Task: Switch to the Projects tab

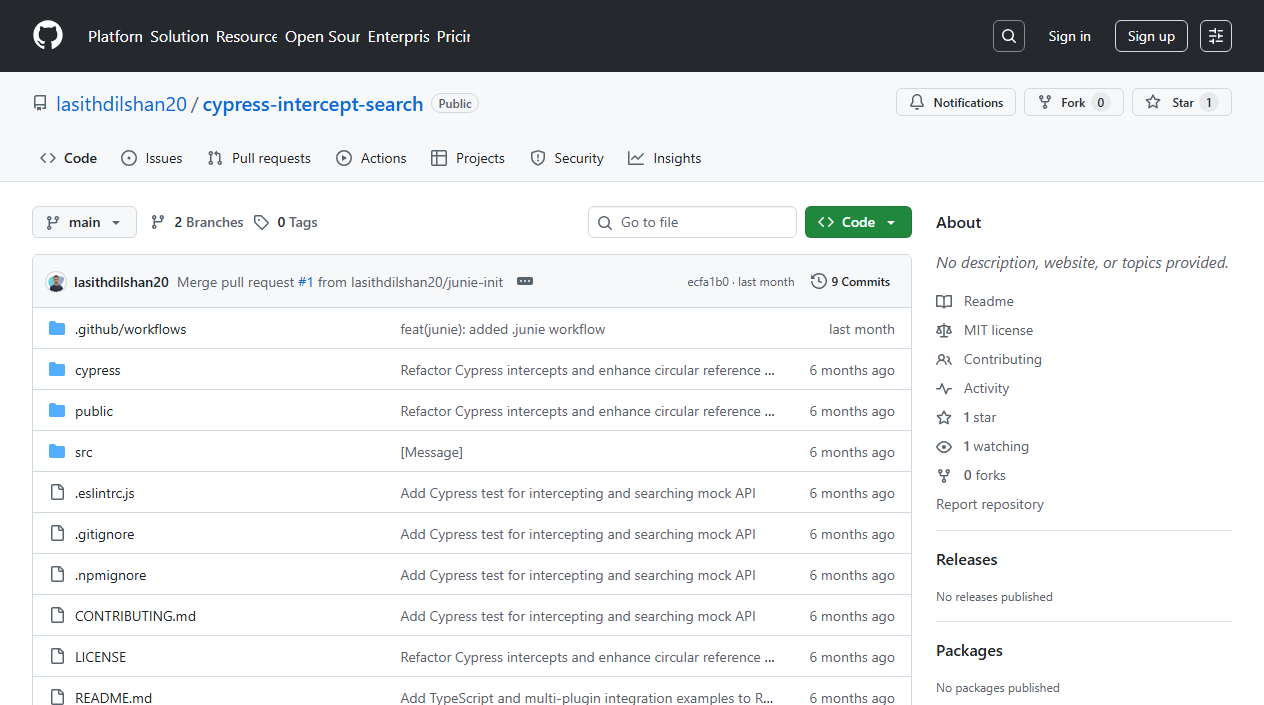Action: click(x=468, y=158)
